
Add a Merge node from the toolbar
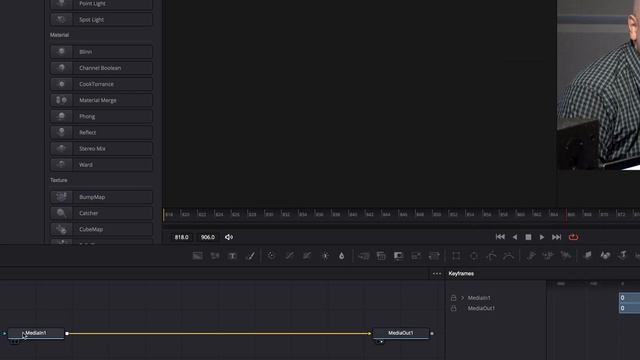click(x=363, y=256)
